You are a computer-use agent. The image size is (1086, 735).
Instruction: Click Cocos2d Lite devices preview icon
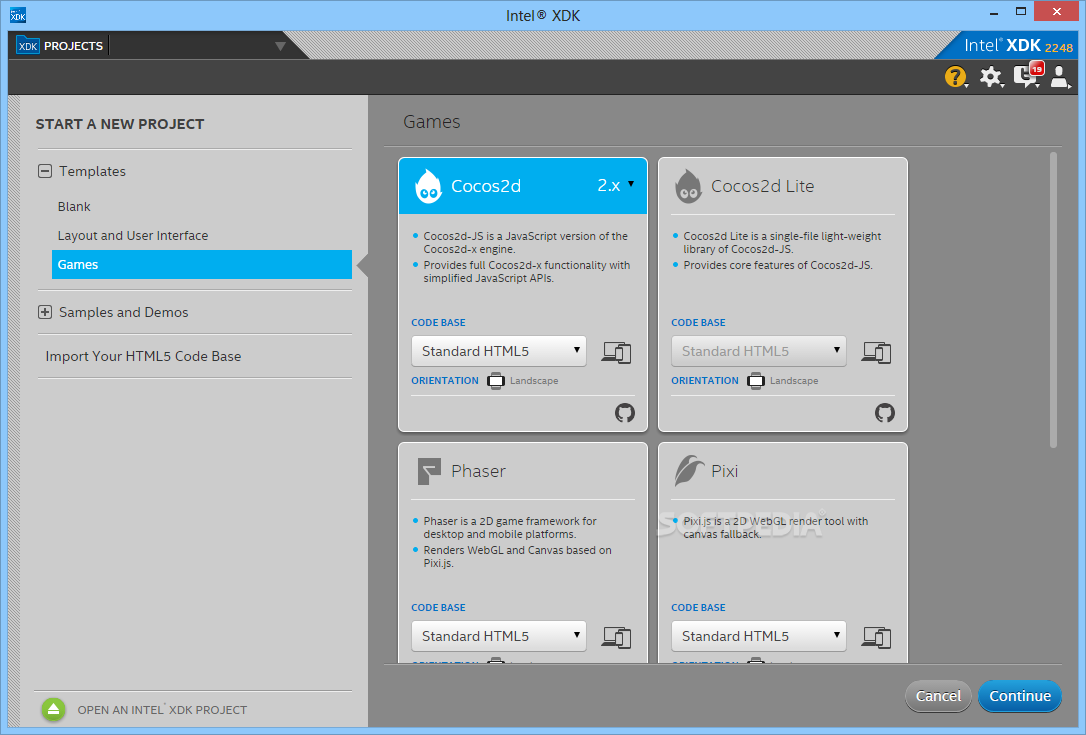coord(876,353)
